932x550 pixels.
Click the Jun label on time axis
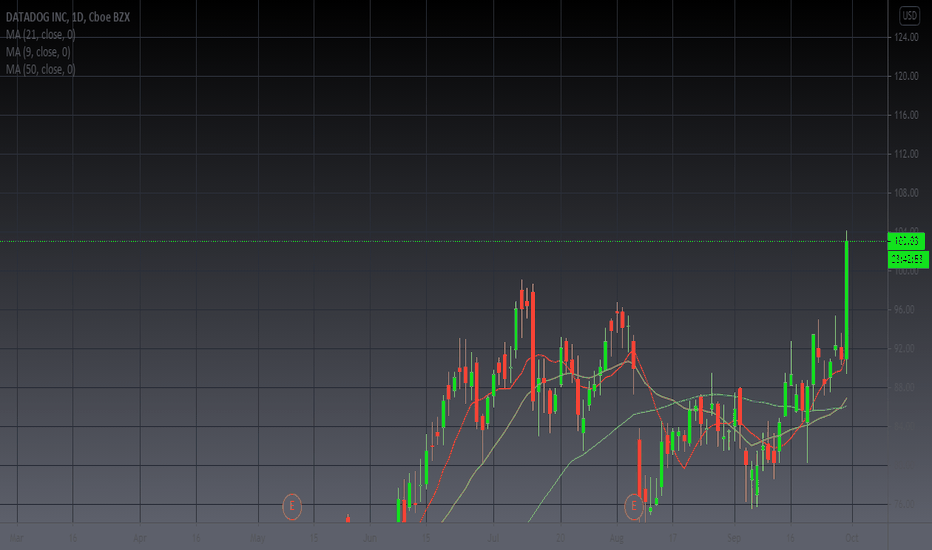tap(370, 538)
